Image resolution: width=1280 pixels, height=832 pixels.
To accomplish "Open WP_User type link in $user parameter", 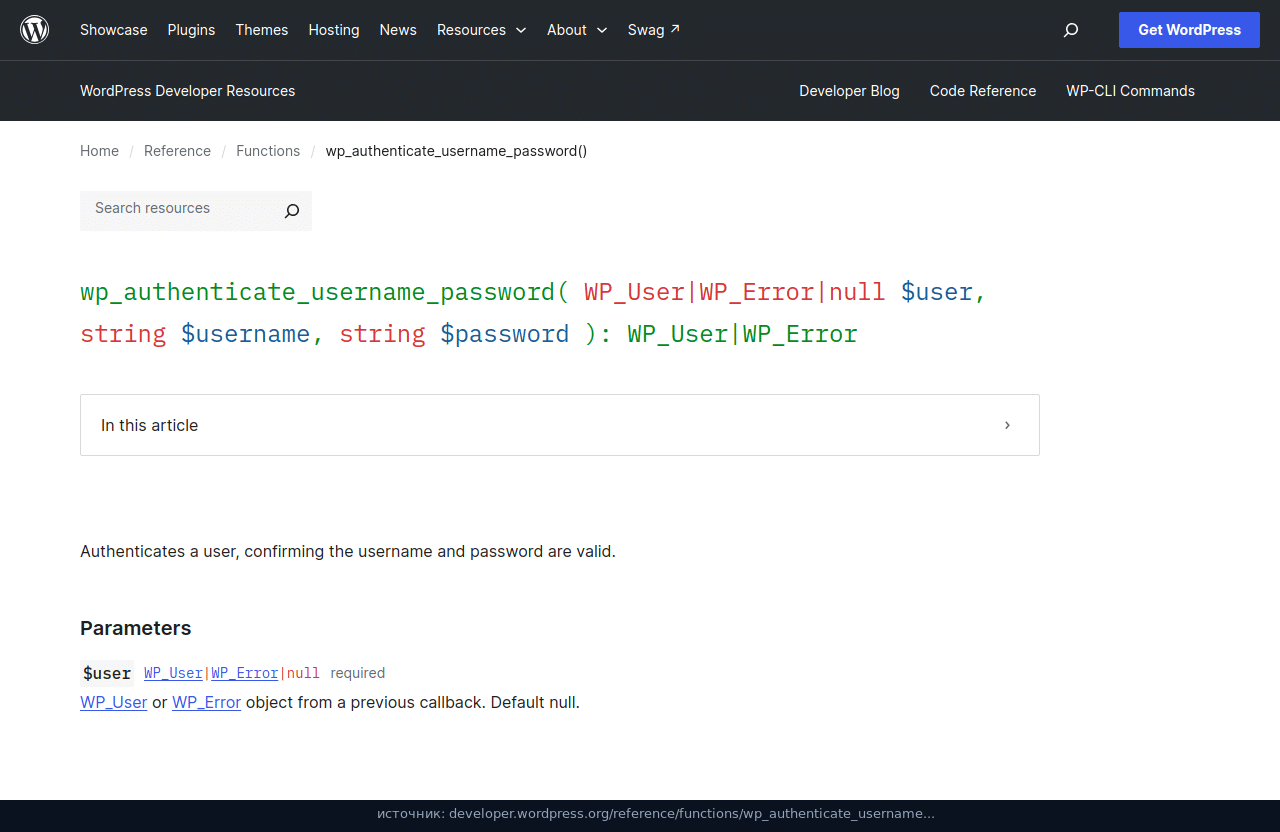I will [173, 673].
